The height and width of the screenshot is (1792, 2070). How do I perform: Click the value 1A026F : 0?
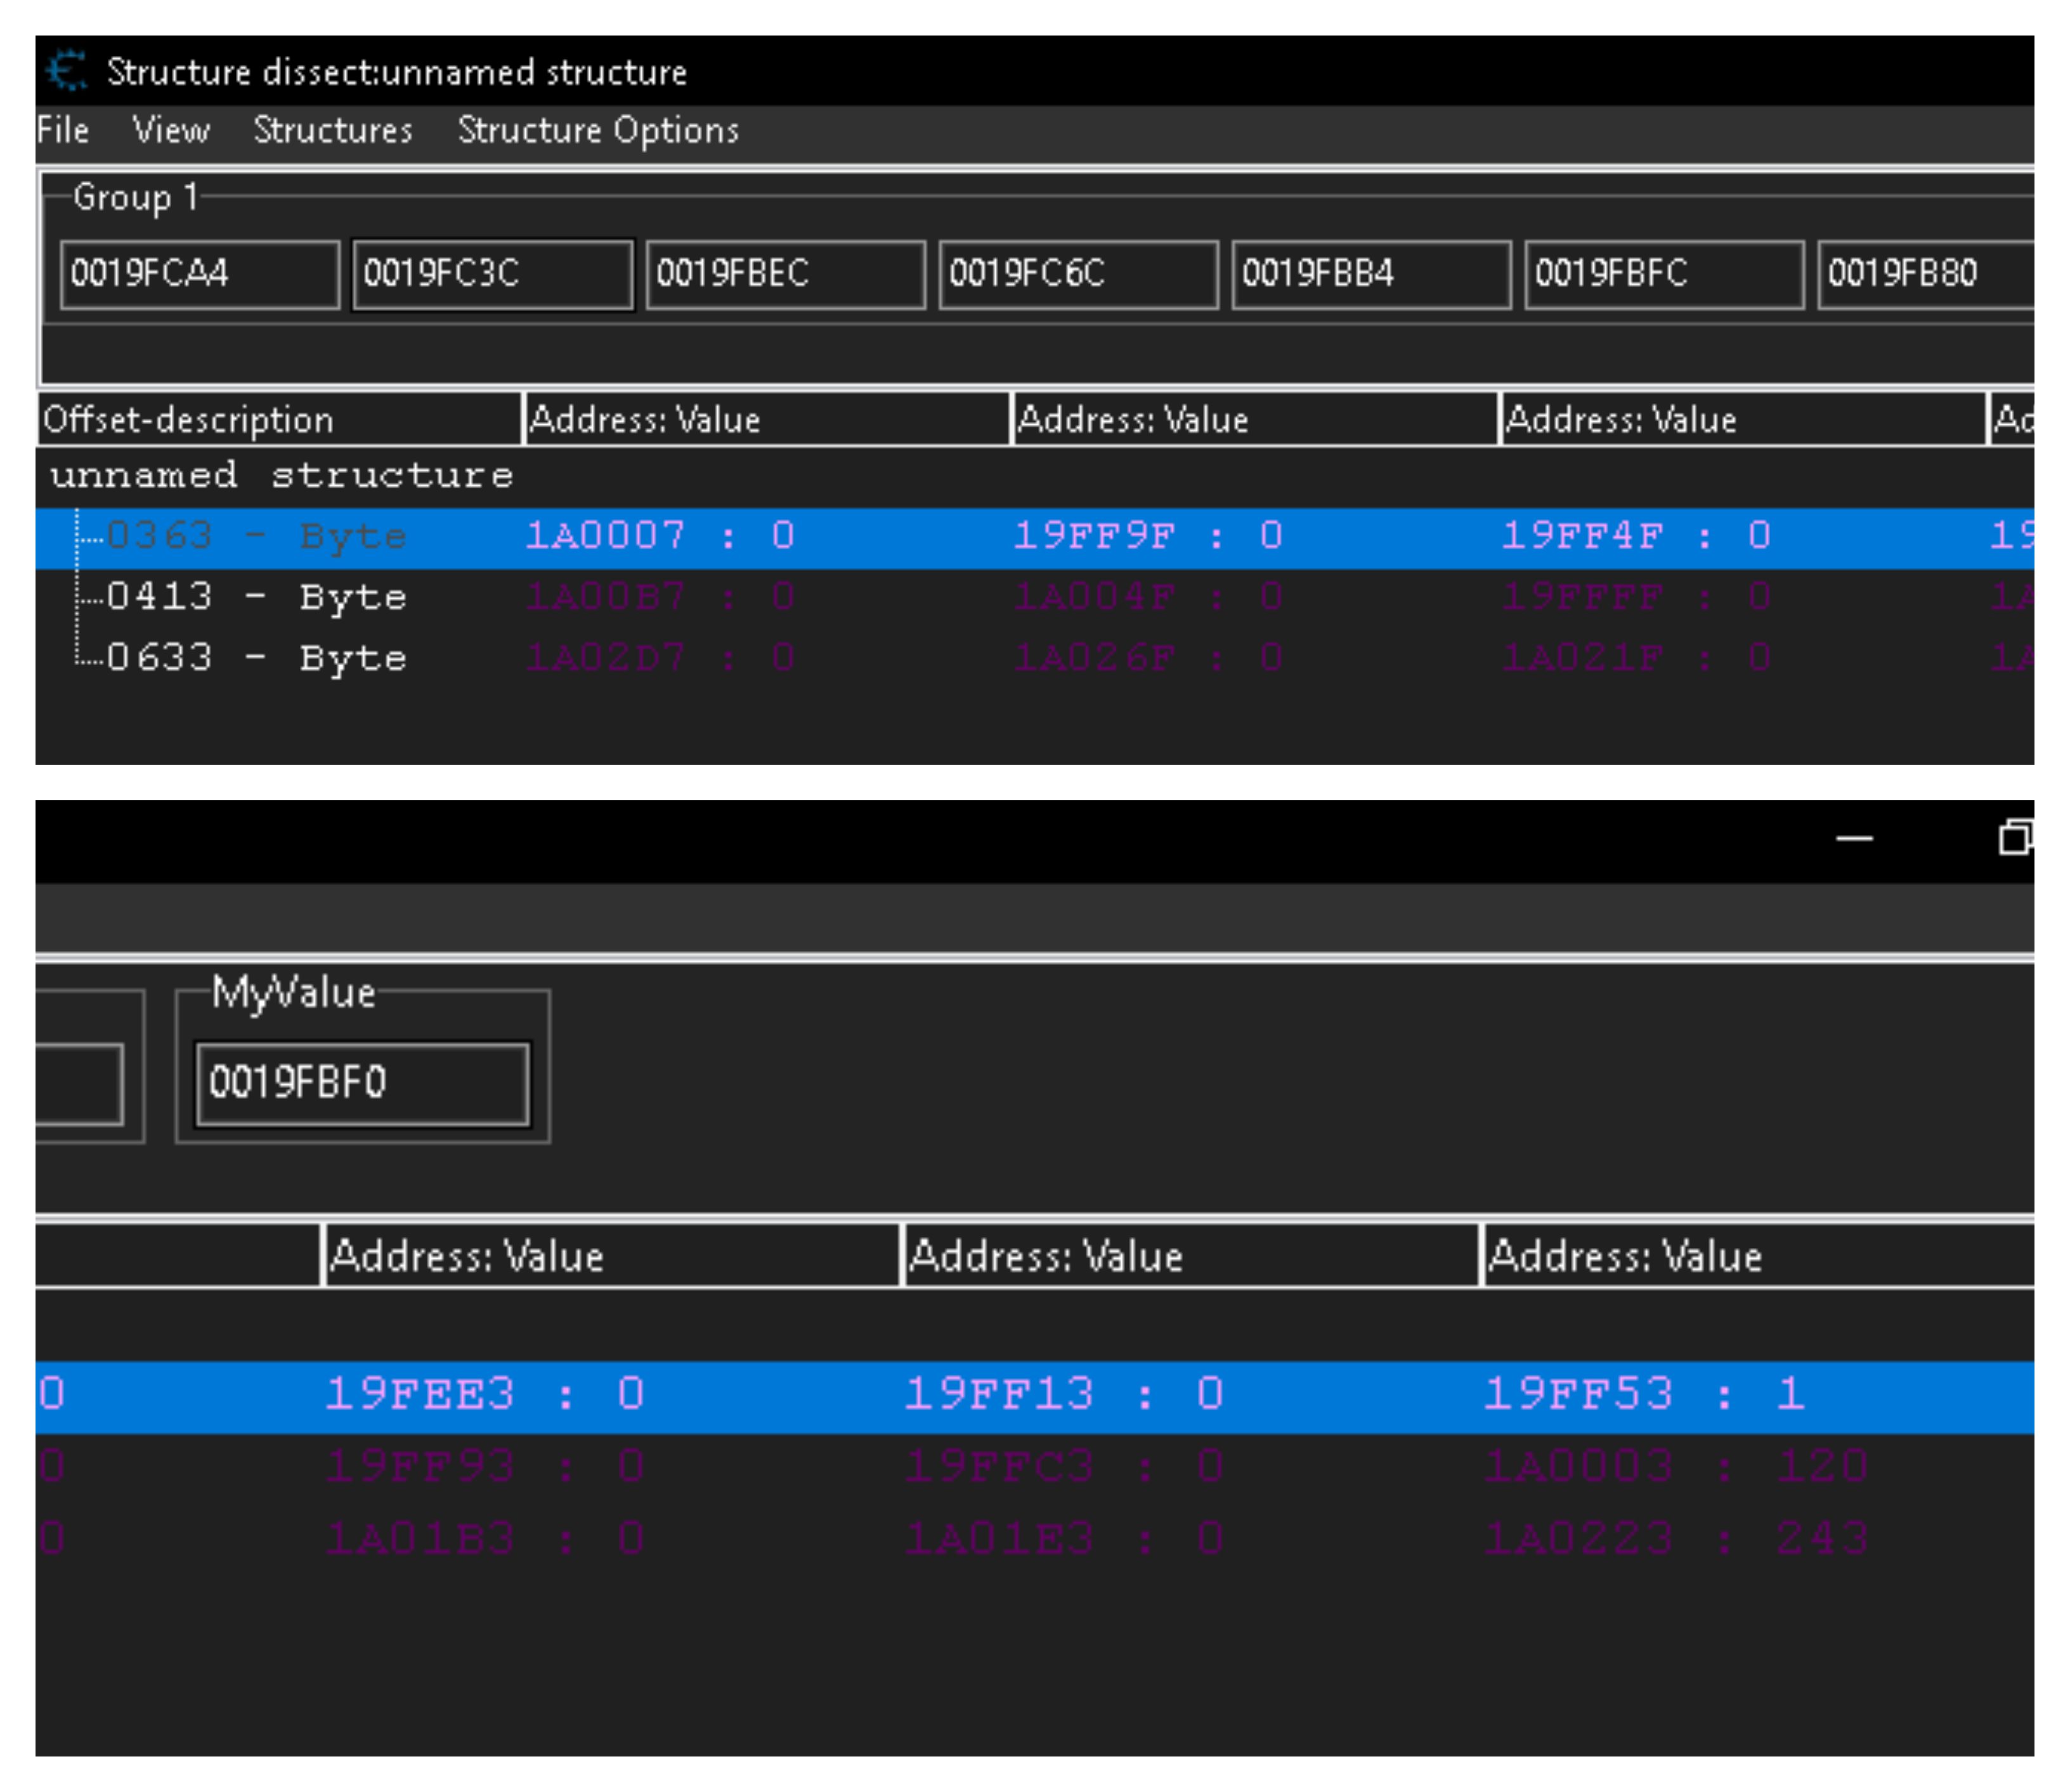click(x=1148, y=659)
